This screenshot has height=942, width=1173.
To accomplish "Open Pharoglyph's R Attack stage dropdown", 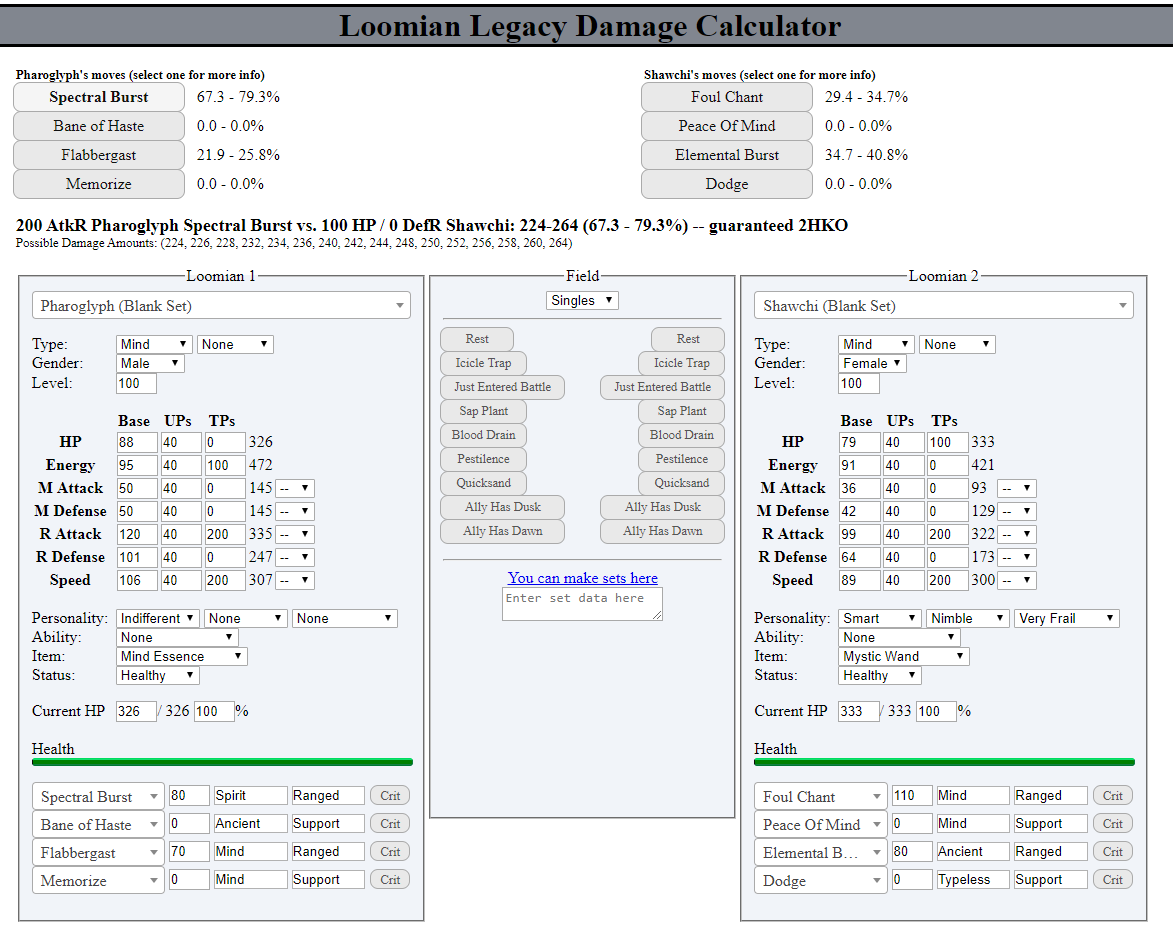I will 295,534.
